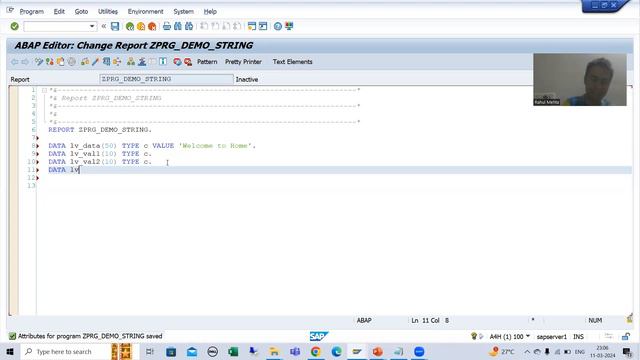Screen dimensions: 640x360
Task: Click the REPORT ZPRG_DEMO_STRING code line
Action: (x=100, y=129)
